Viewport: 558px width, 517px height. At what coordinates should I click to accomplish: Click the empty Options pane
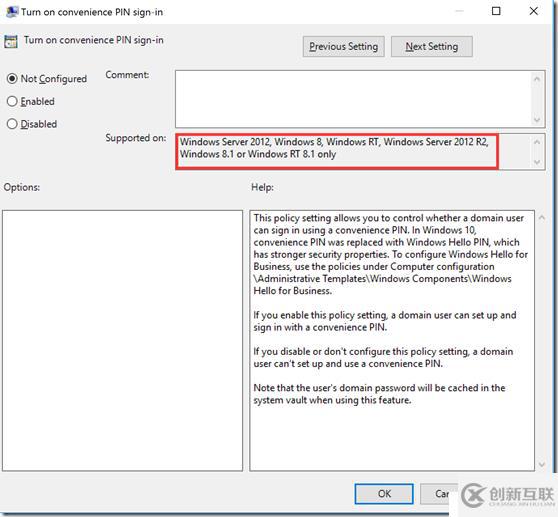click(122, 341)
